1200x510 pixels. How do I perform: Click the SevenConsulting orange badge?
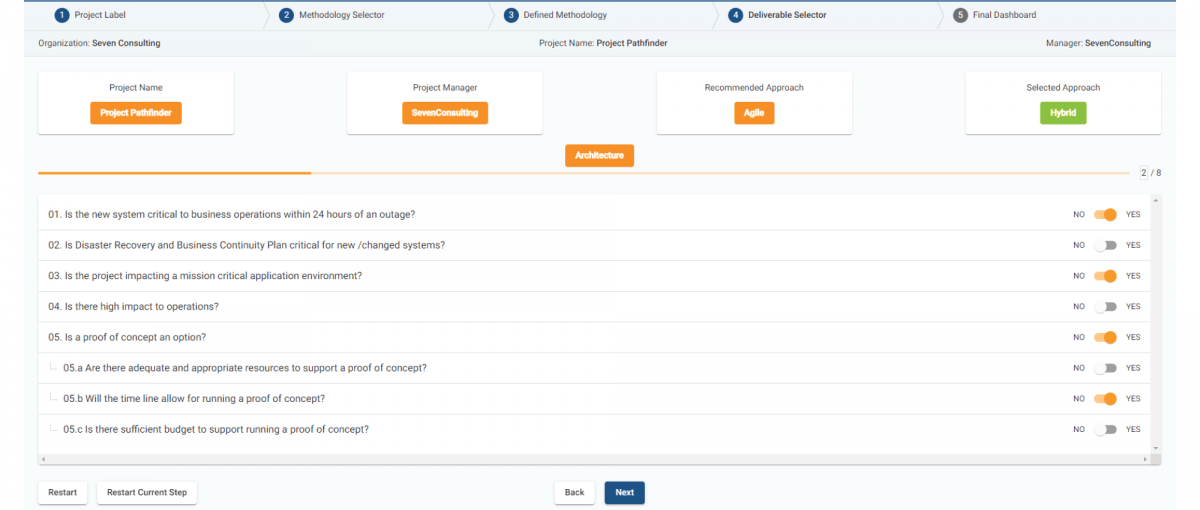[x=445, y=113]
